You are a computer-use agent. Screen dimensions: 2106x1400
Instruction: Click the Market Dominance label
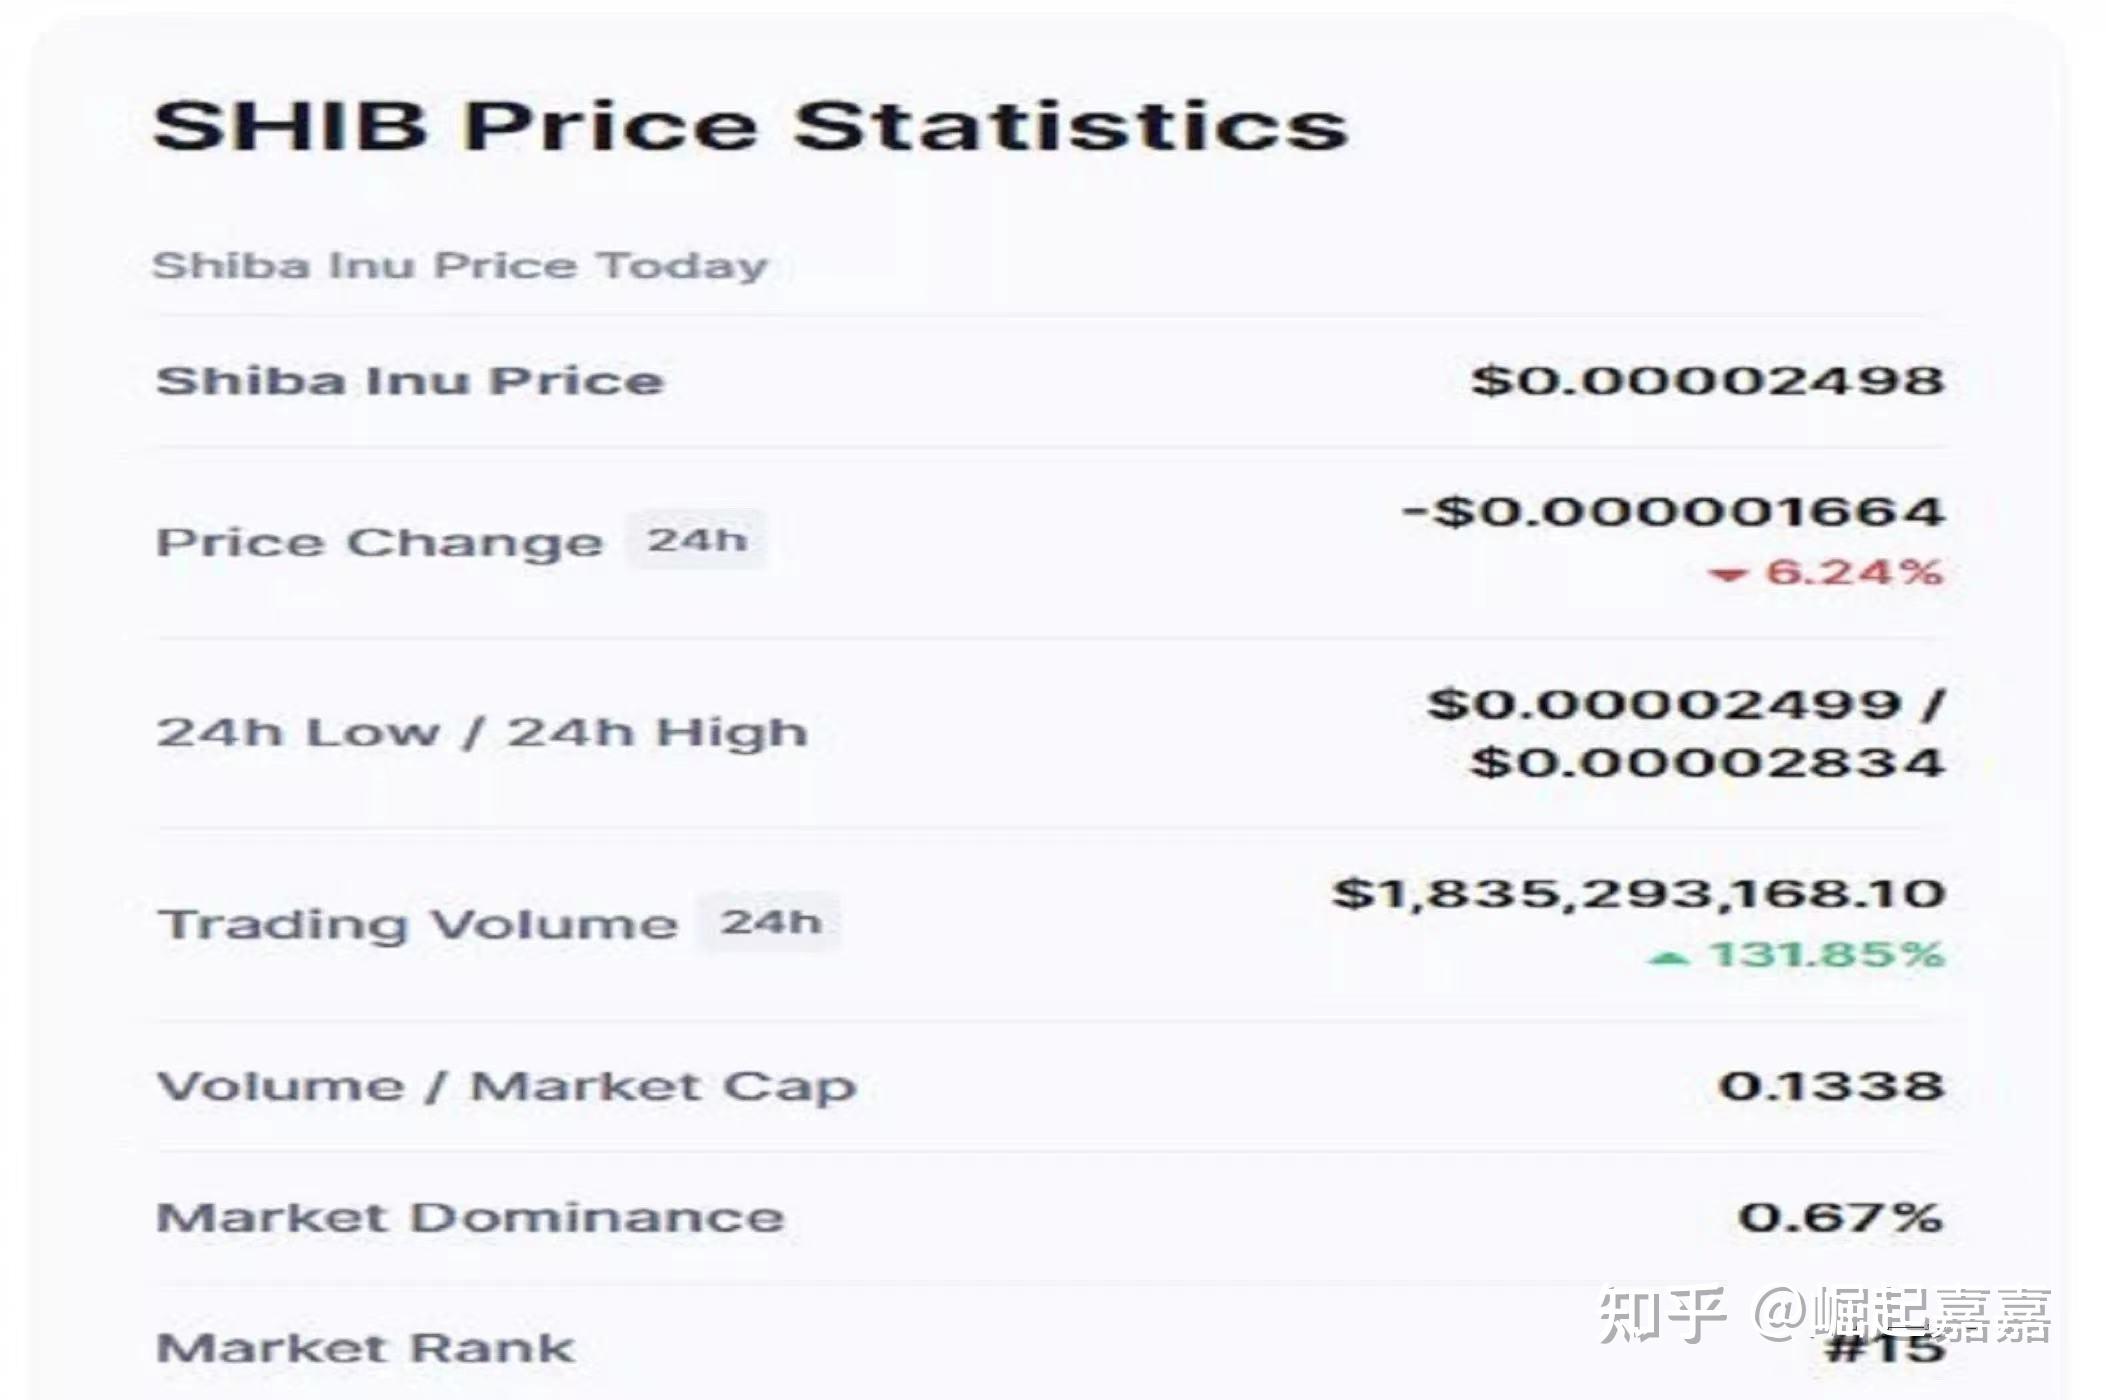470,1218
